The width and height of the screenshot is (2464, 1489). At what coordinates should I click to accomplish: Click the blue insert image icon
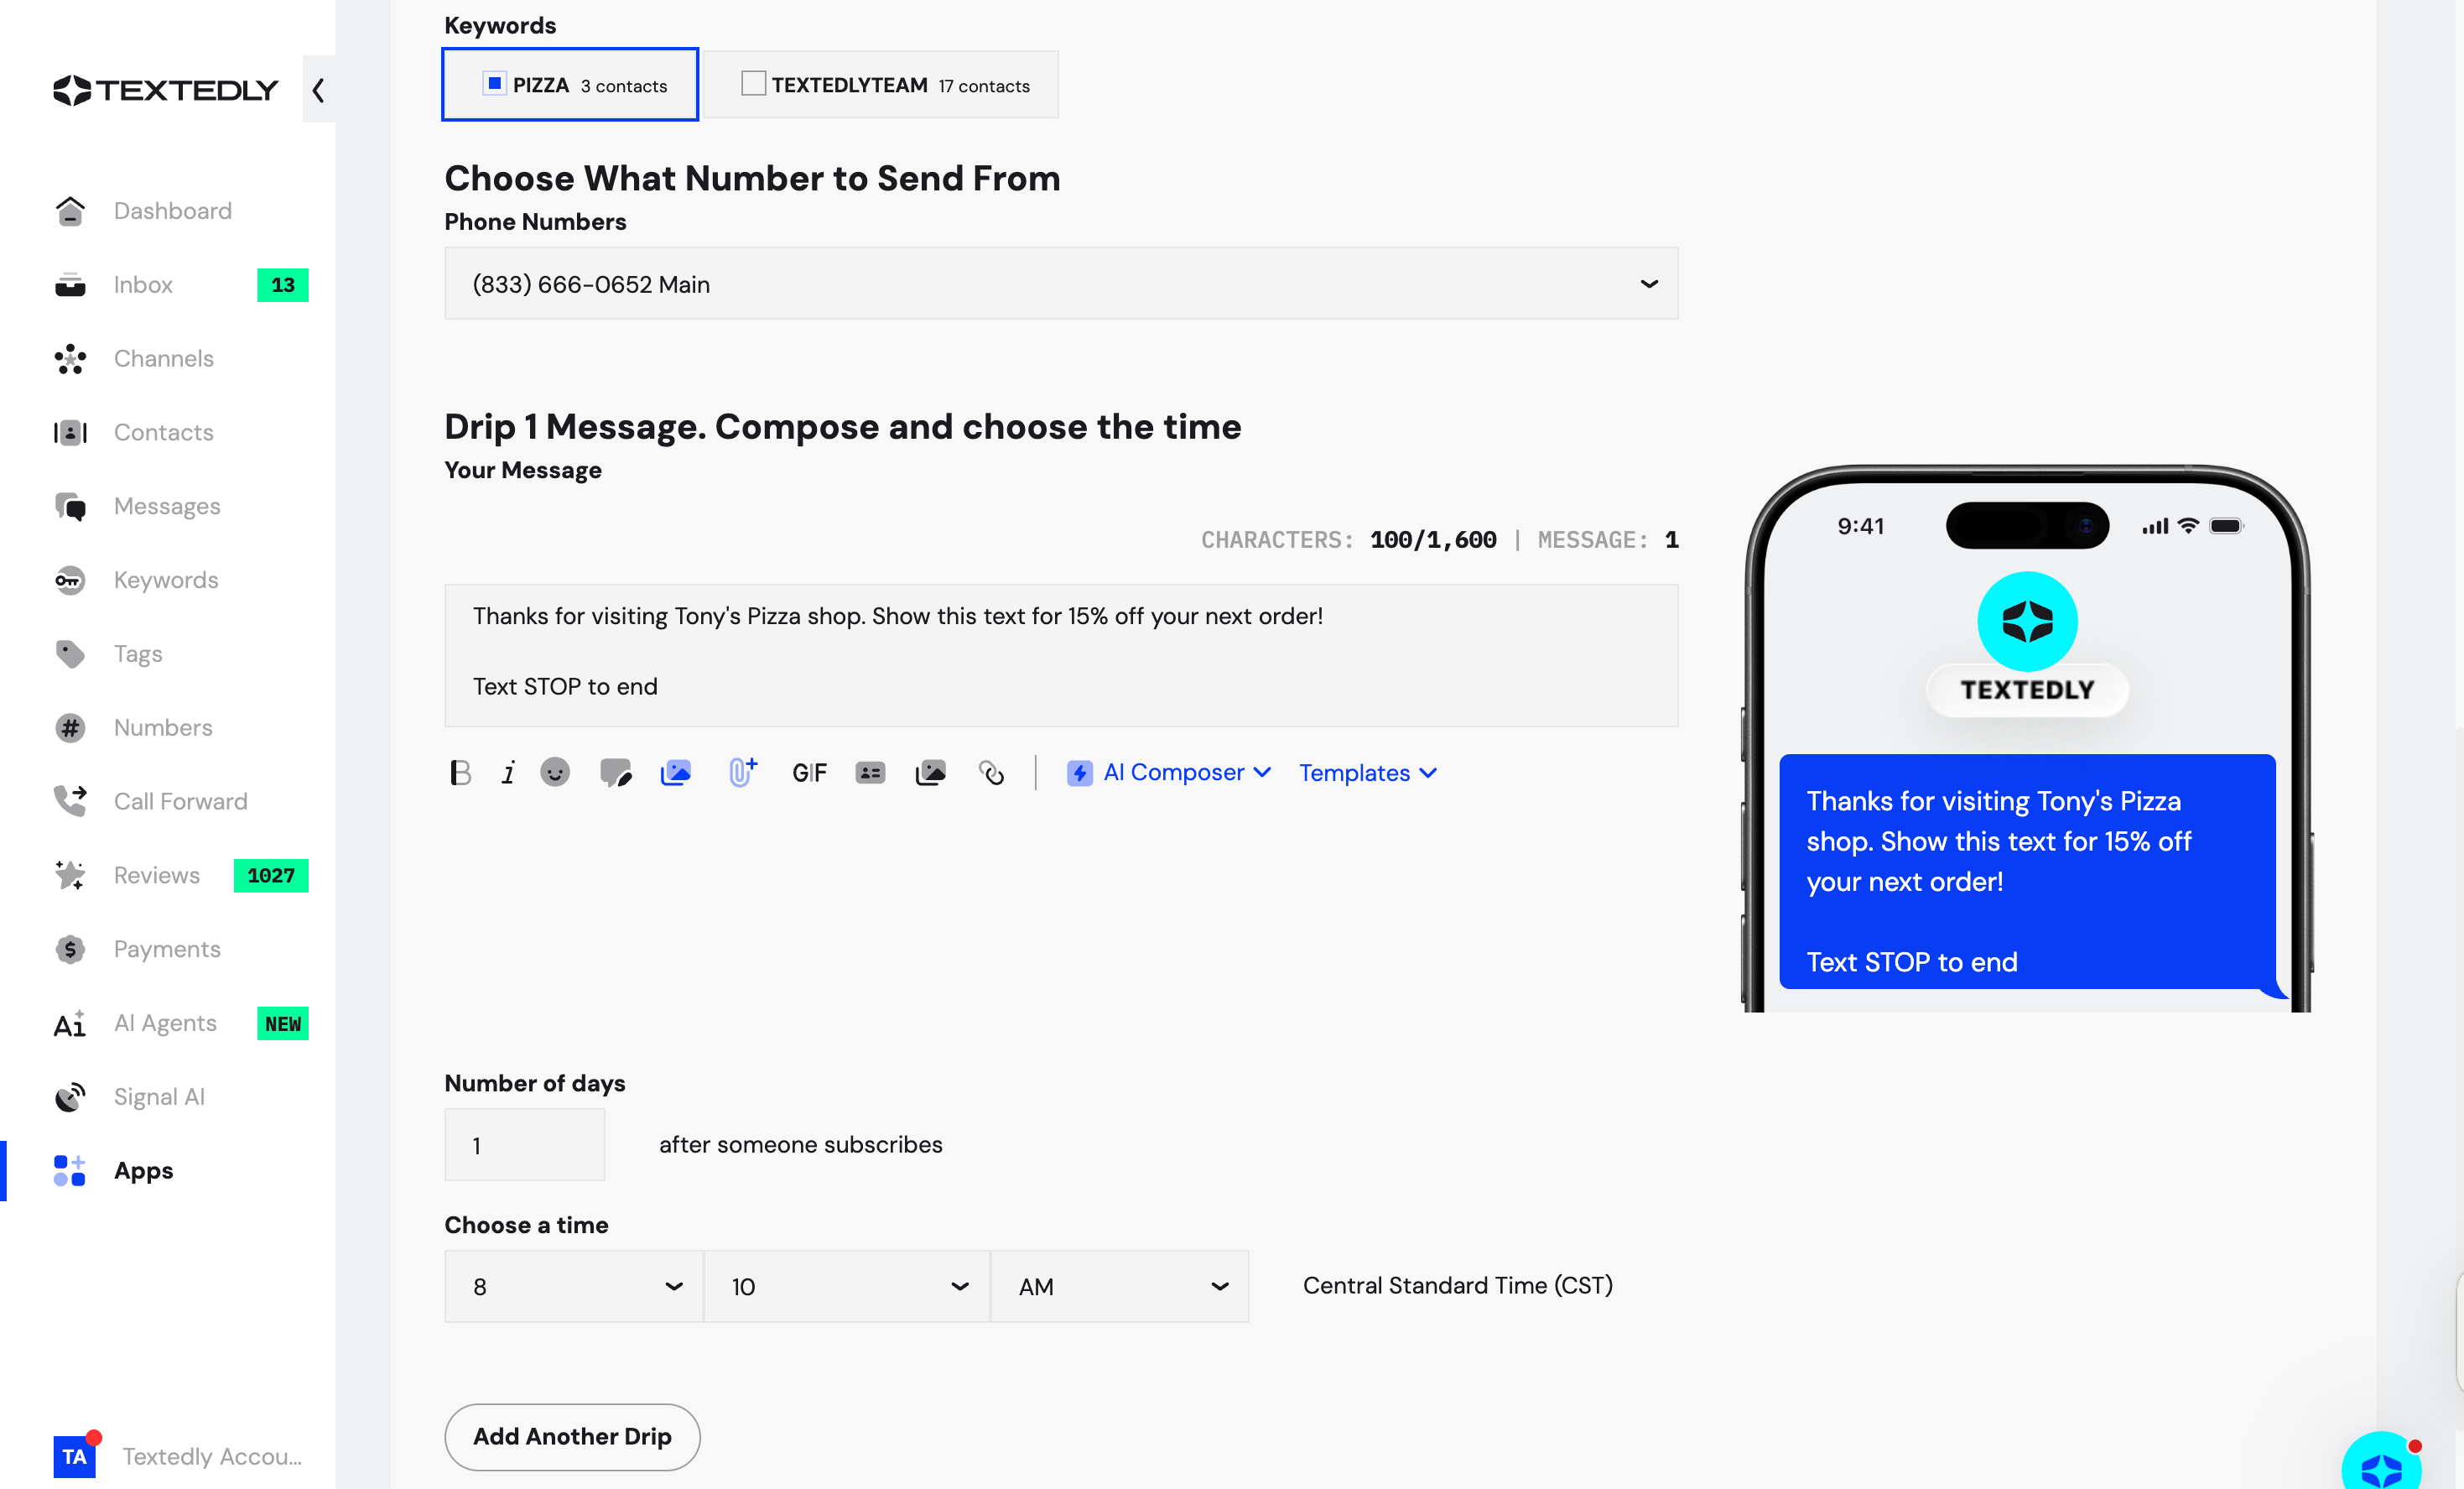[676, 772]
